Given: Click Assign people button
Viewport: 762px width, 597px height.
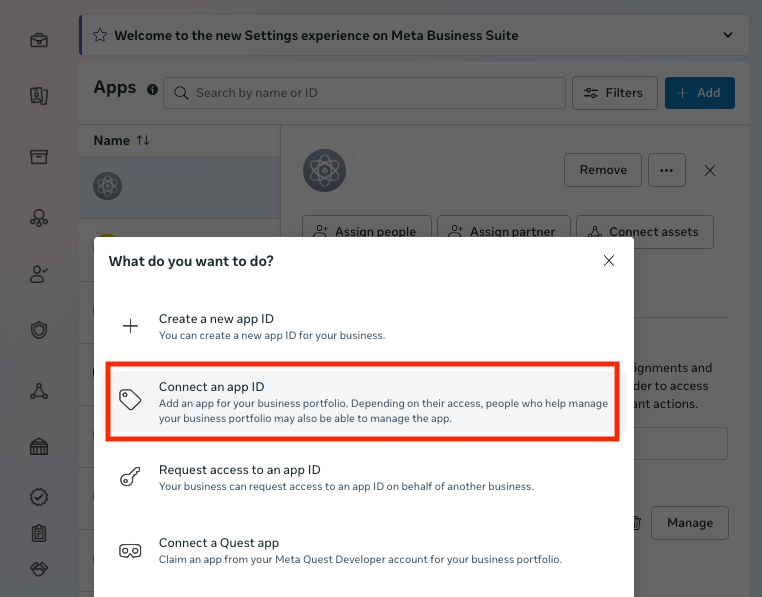Looking at the screenshot, I should [367, 227].
